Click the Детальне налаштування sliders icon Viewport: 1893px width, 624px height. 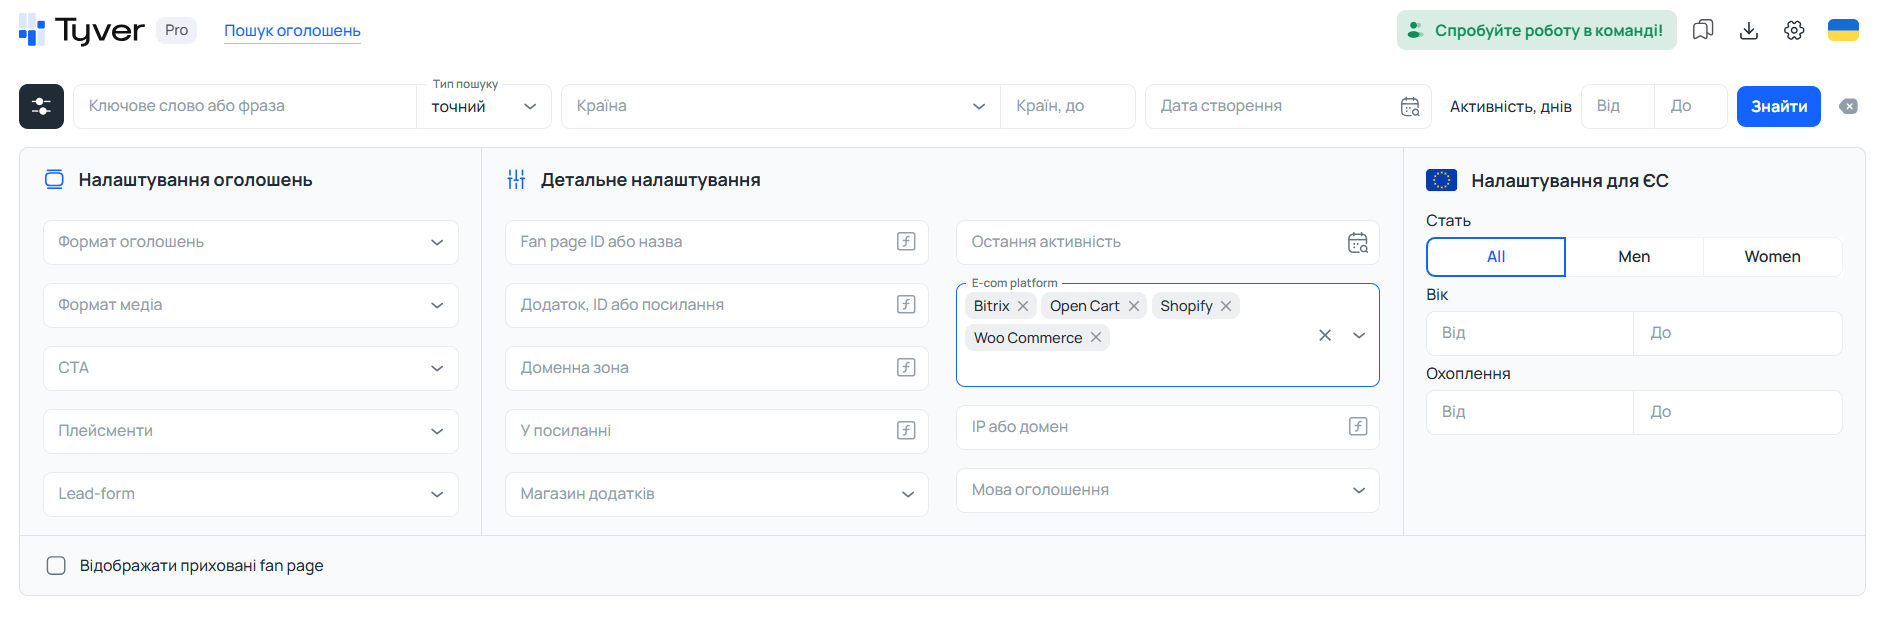(x=516, y=180)
